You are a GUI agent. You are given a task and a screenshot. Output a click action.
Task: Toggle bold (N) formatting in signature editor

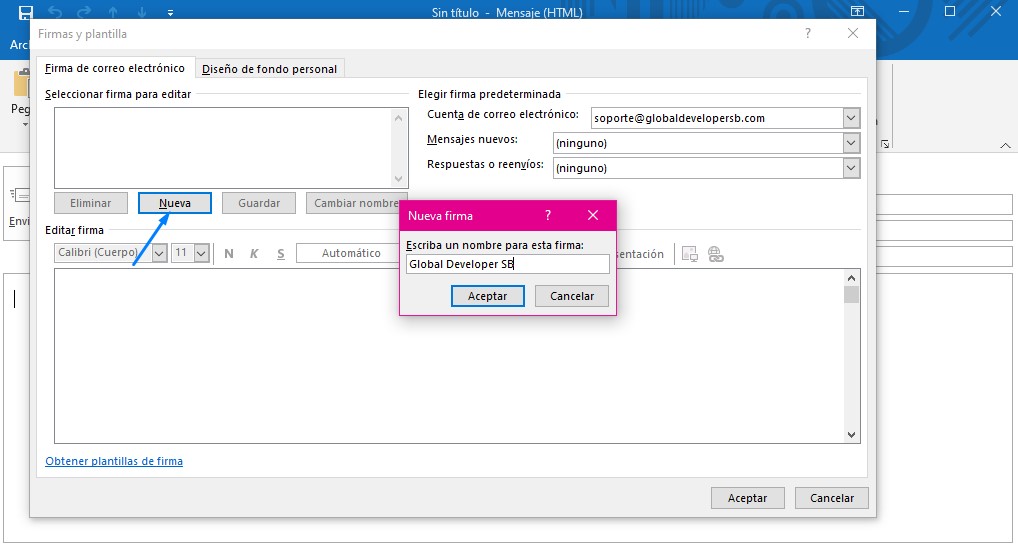click(x=229, y=254)
